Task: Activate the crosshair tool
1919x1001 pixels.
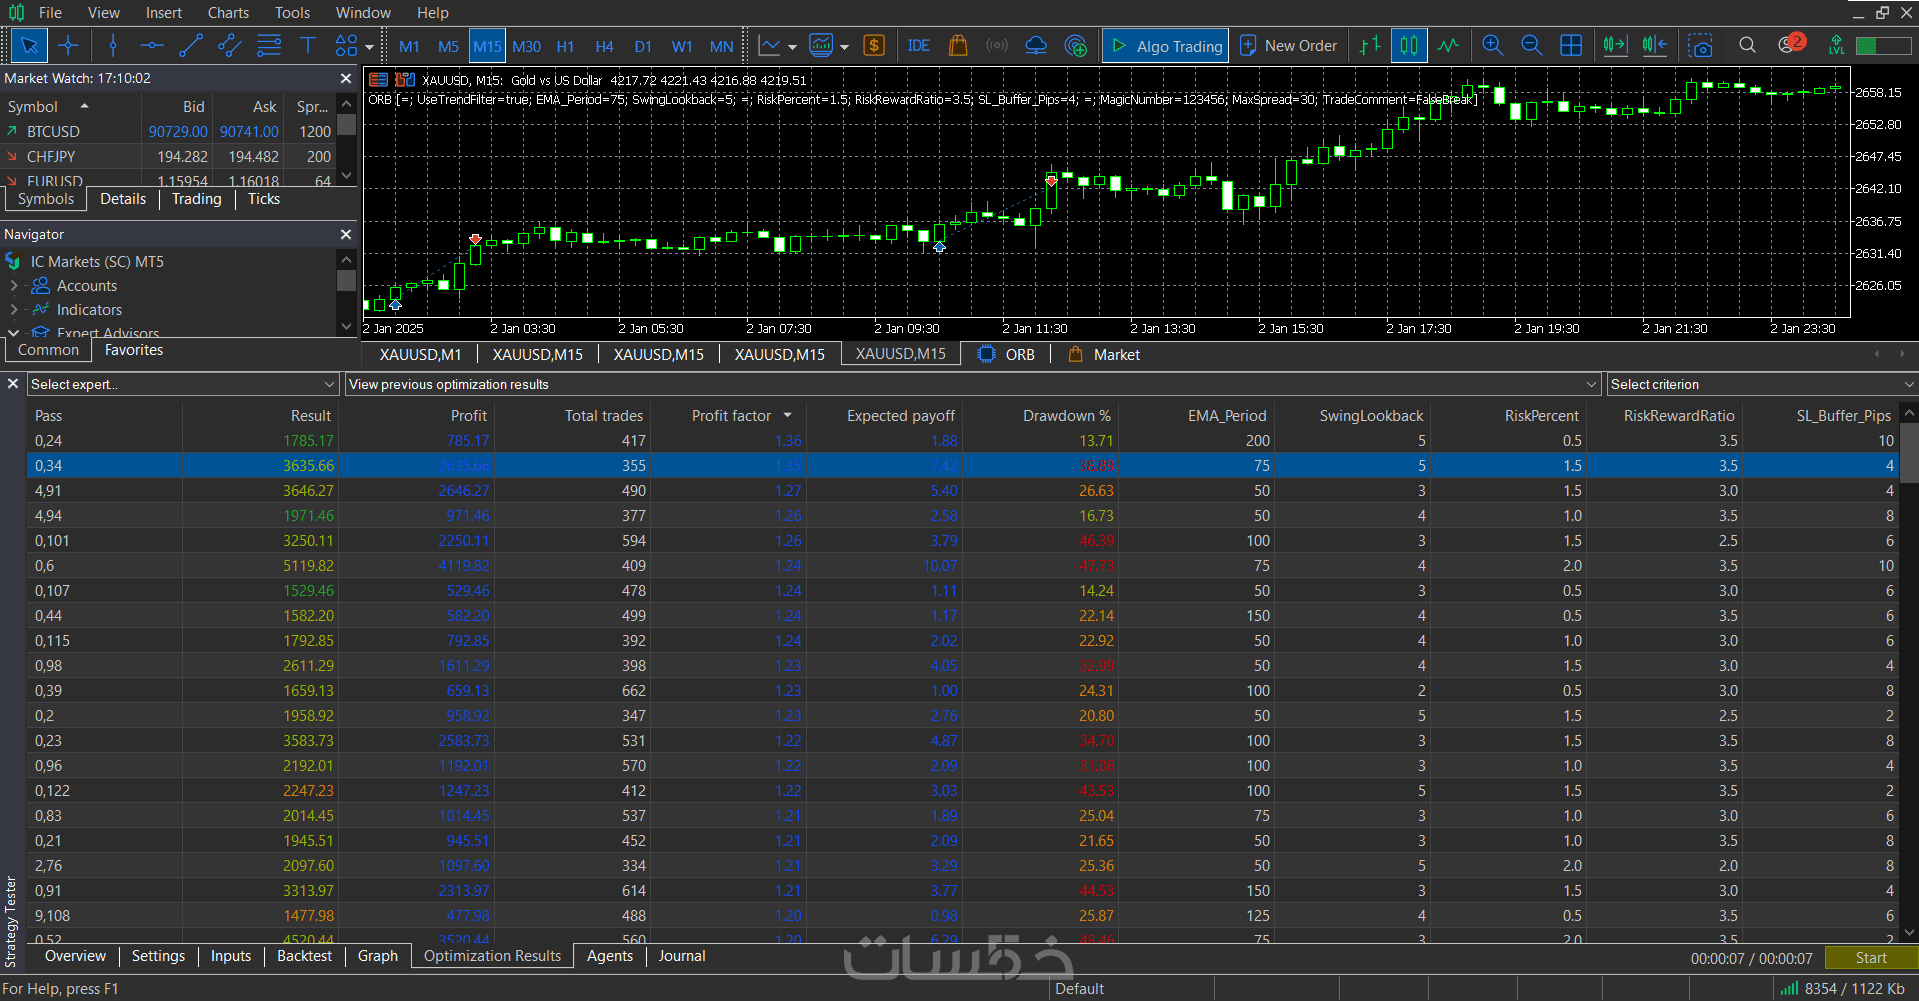Action: pyautogui.click(x=68, y=46)
